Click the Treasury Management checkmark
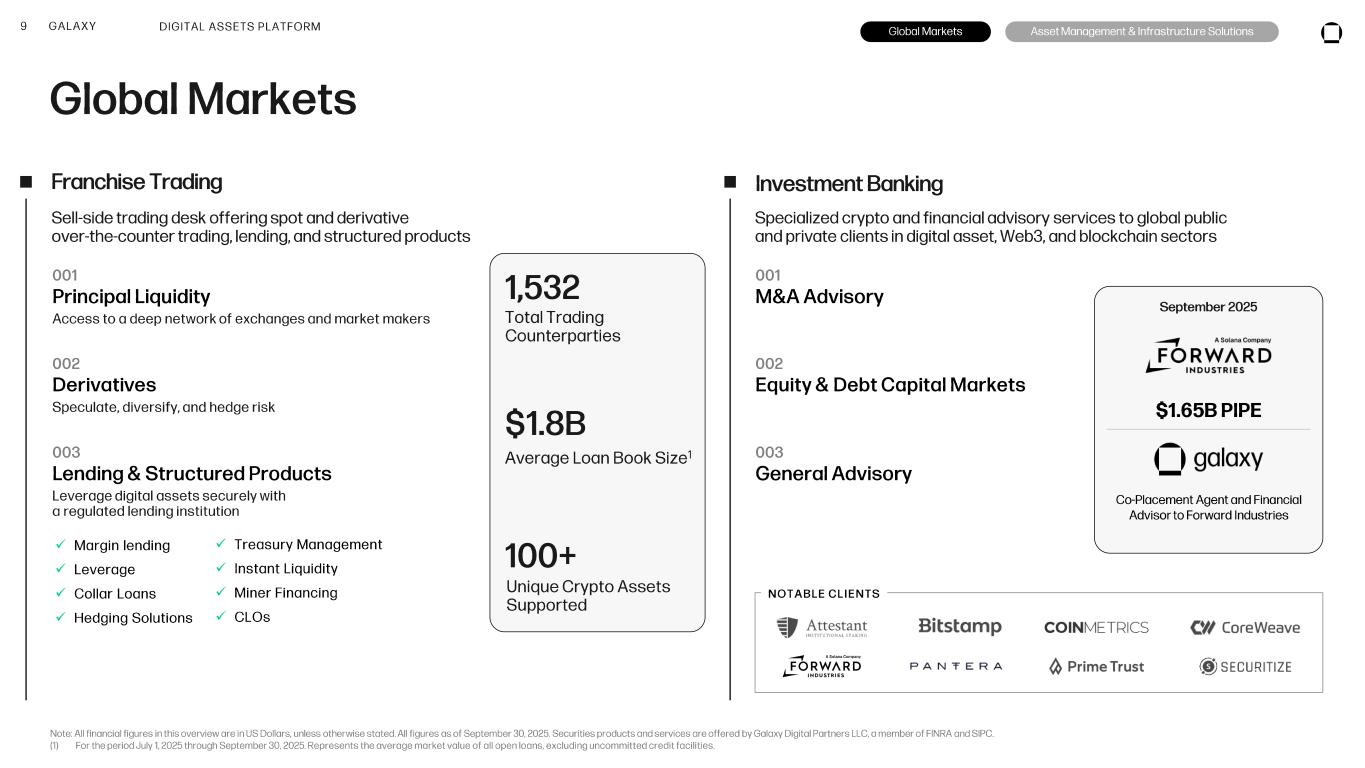1365x768 pixels. tap(221, 544)
